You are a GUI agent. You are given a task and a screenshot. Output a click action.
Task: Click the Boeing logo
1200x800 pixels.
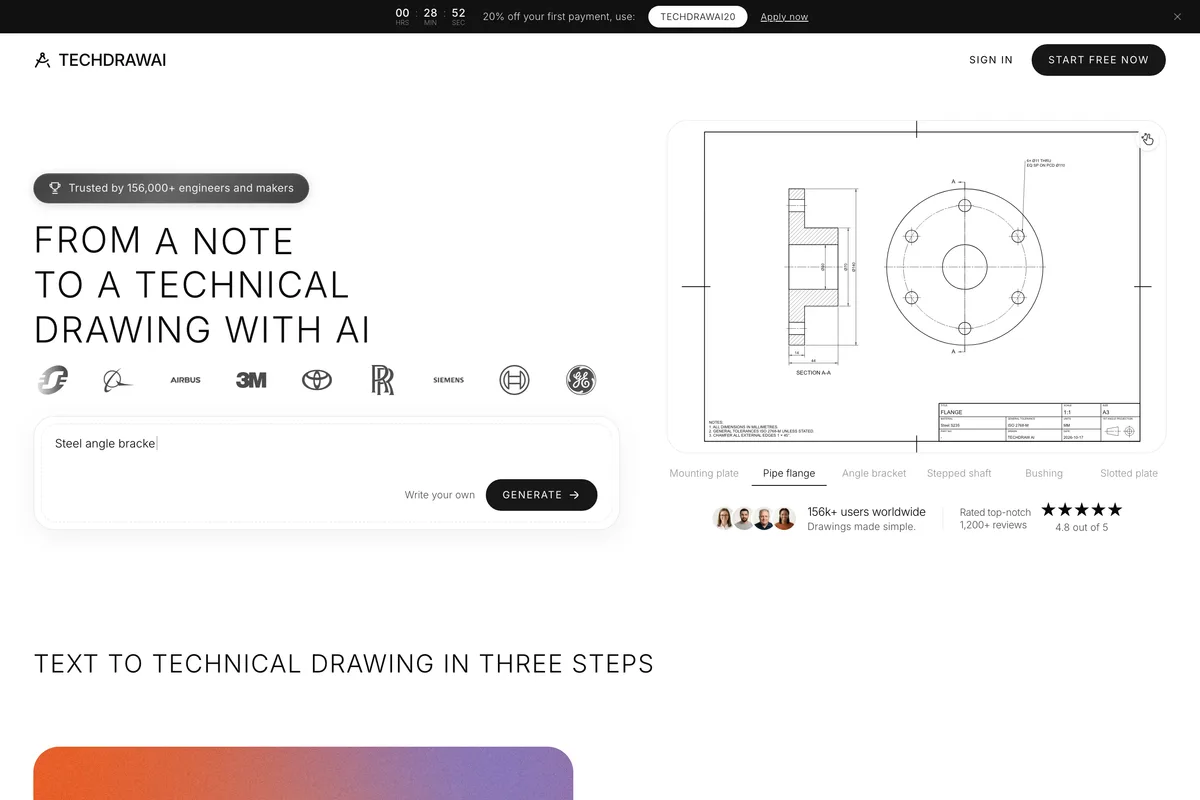point(117,380)
